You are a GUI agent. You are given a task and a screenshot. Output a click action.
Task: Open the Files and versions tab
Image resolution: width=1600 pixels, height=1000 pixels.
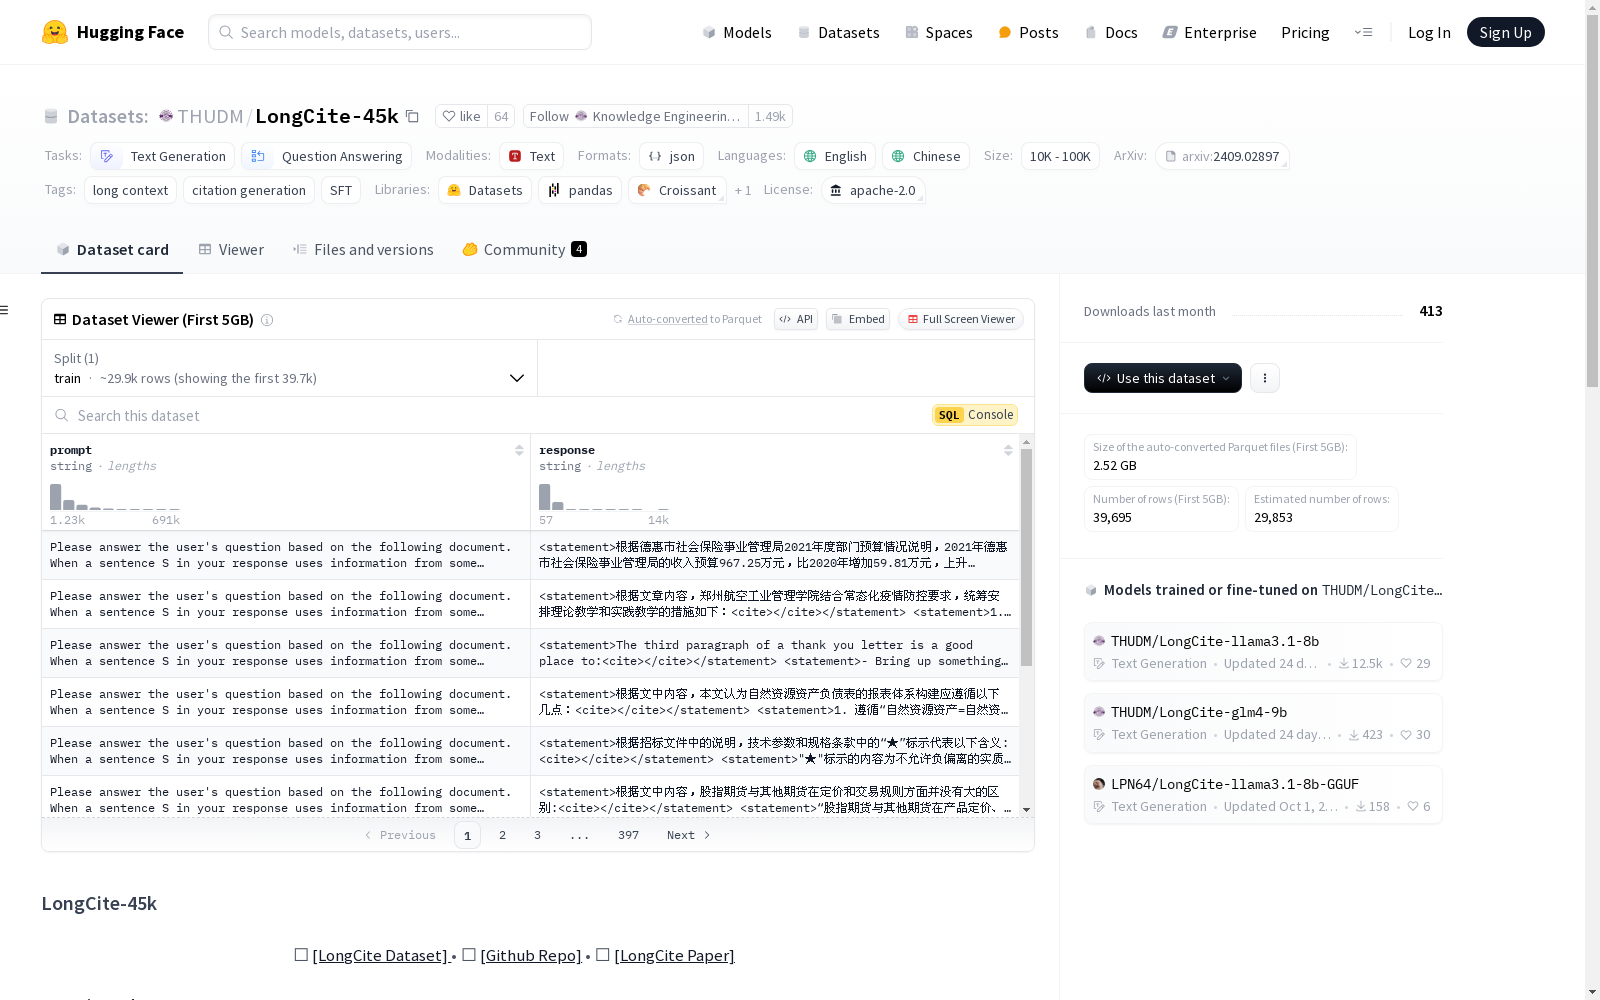[x=363, y=250]
